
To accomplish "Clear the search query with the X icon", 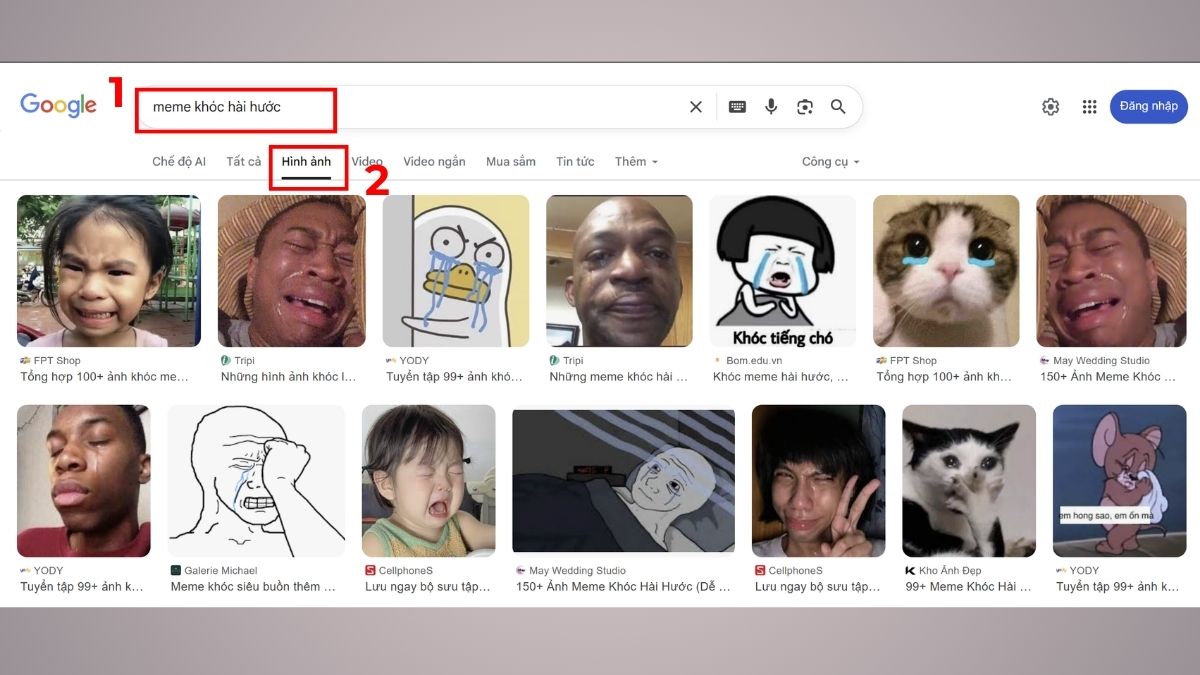I will [x=695, y=106].
